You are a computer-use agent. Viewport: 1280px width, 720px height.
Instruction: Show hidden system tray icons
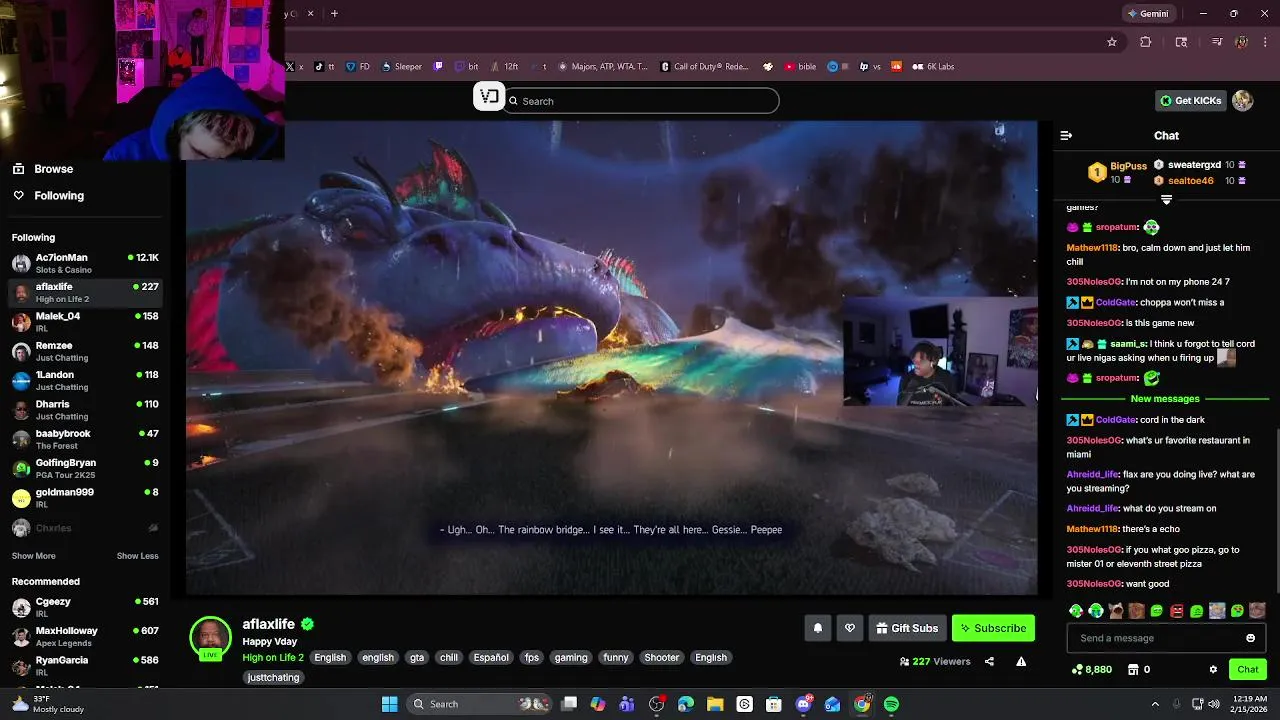click(x=1155, y=704)
